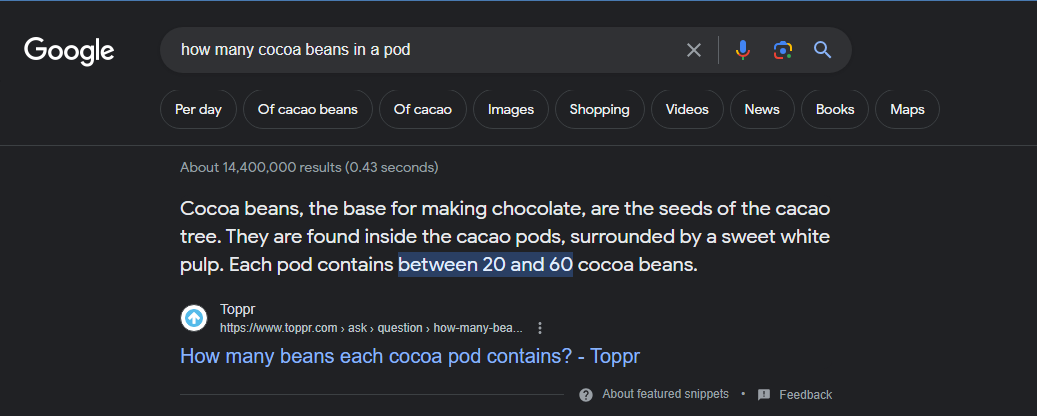Start voice search with the microphone icon
This screenshot has height=416, width=1037.
pos(742,50)
